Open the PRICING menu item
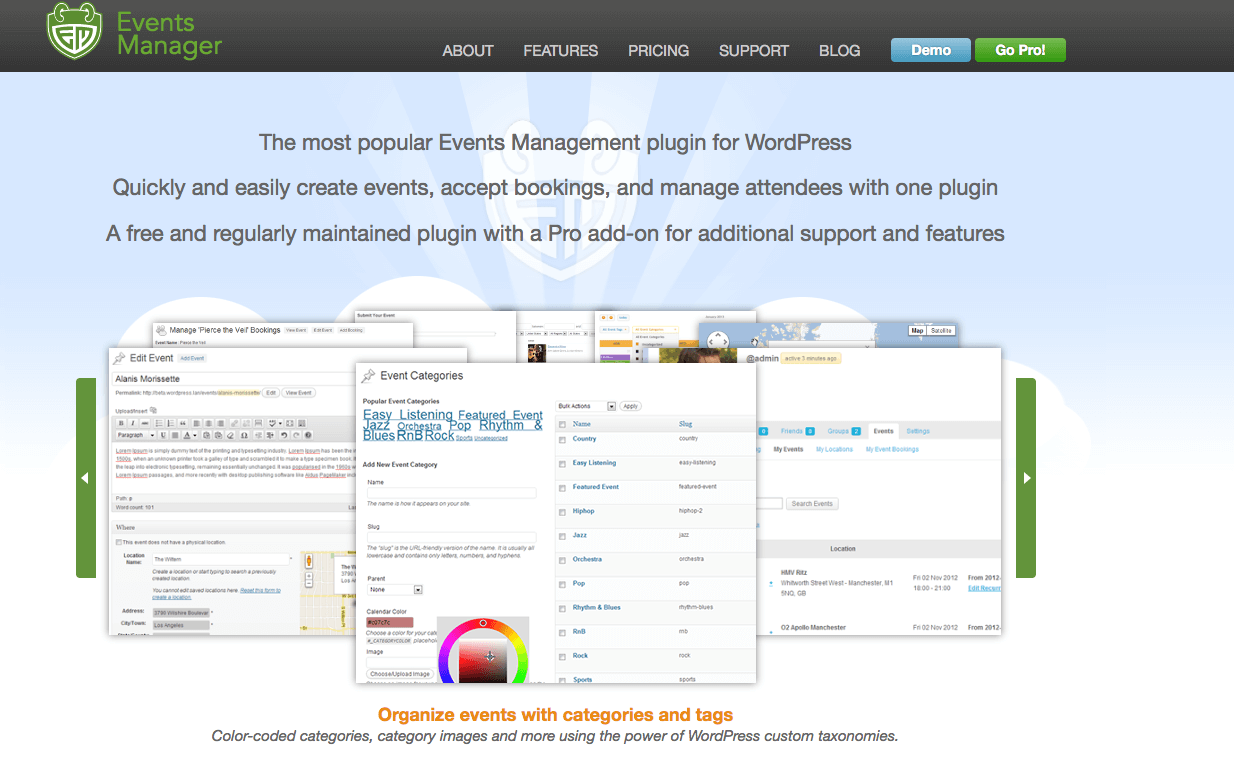Screen dimensions: 1234x780 (x=658, y=50)
